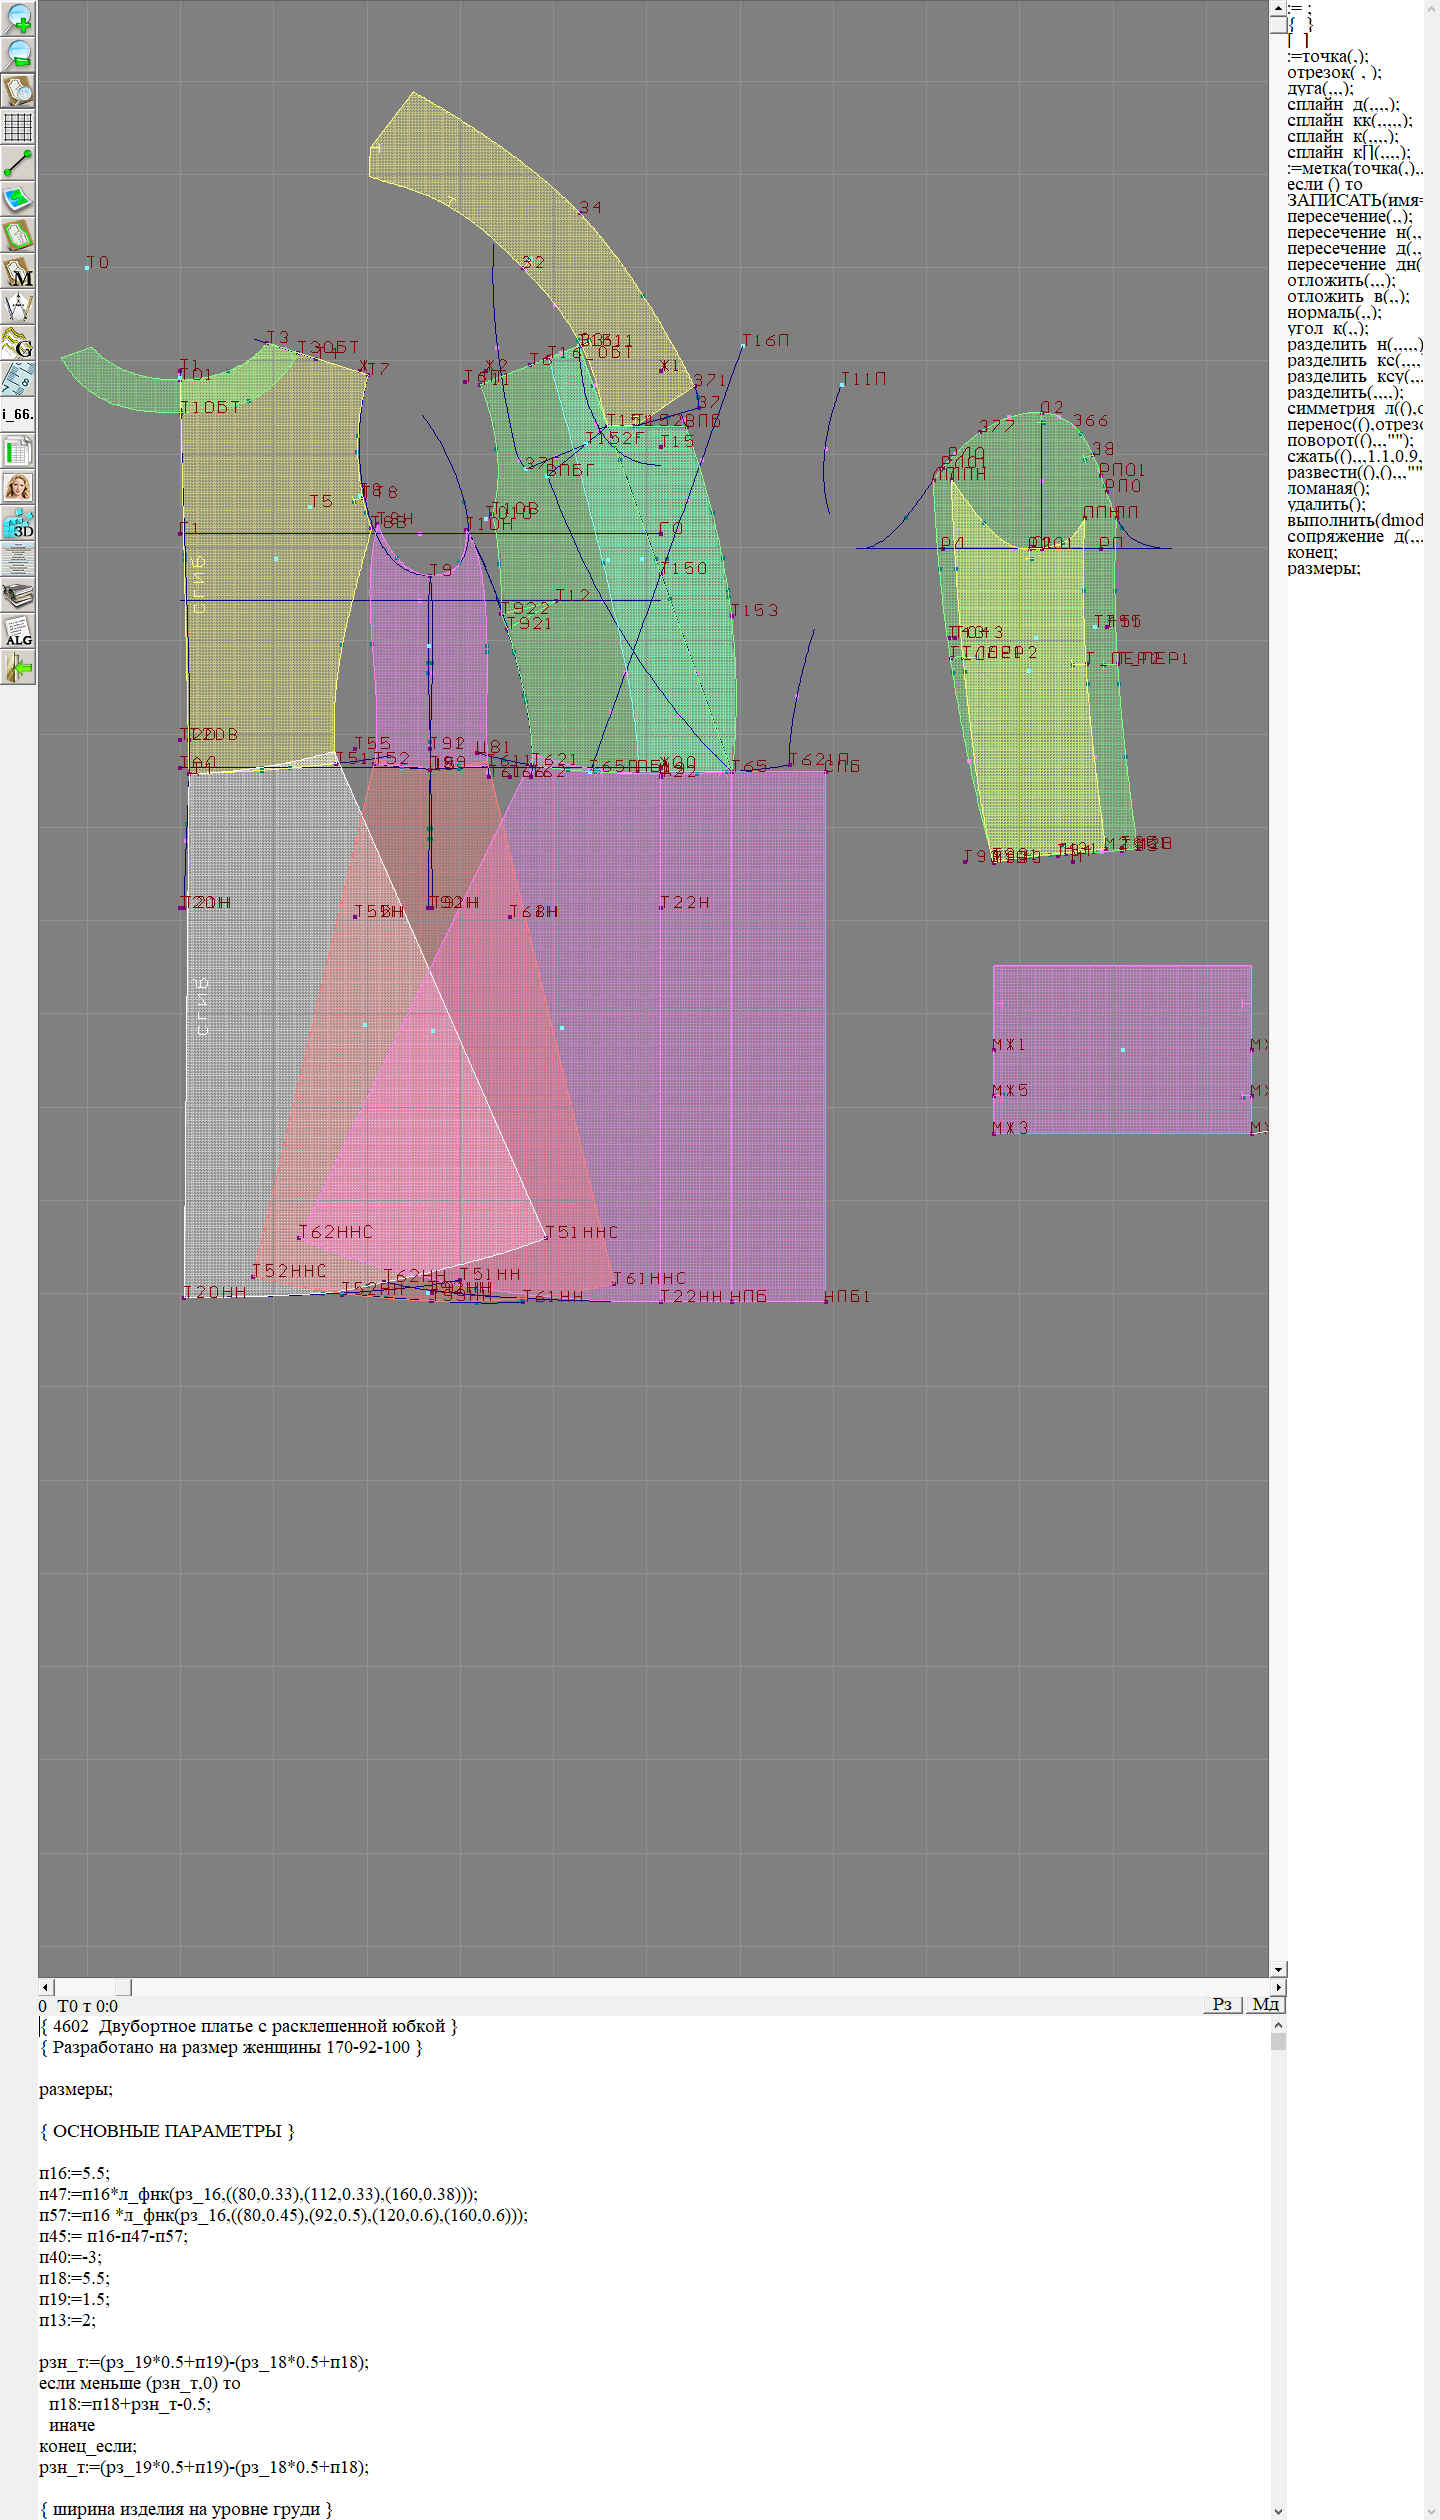Click the ALG algorithm icon

click(18, 632)
